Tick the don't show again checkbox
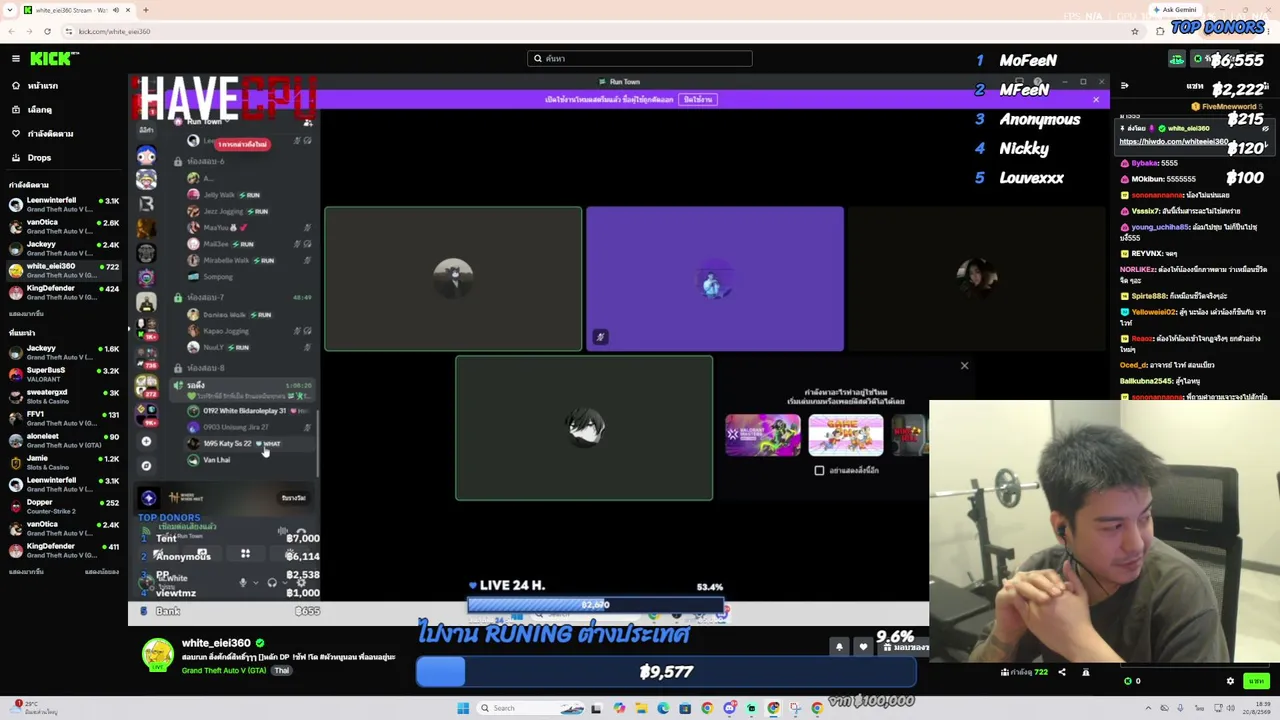The height and width of the screenshot is (720, 1280). click(819, 470)
